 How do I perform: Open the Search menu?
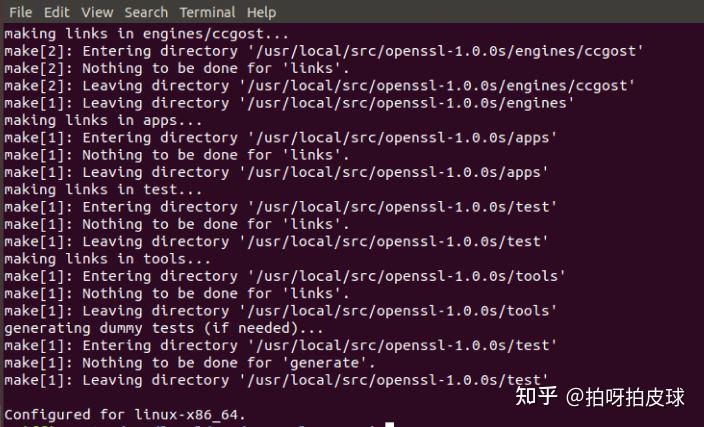coord(146,12)
